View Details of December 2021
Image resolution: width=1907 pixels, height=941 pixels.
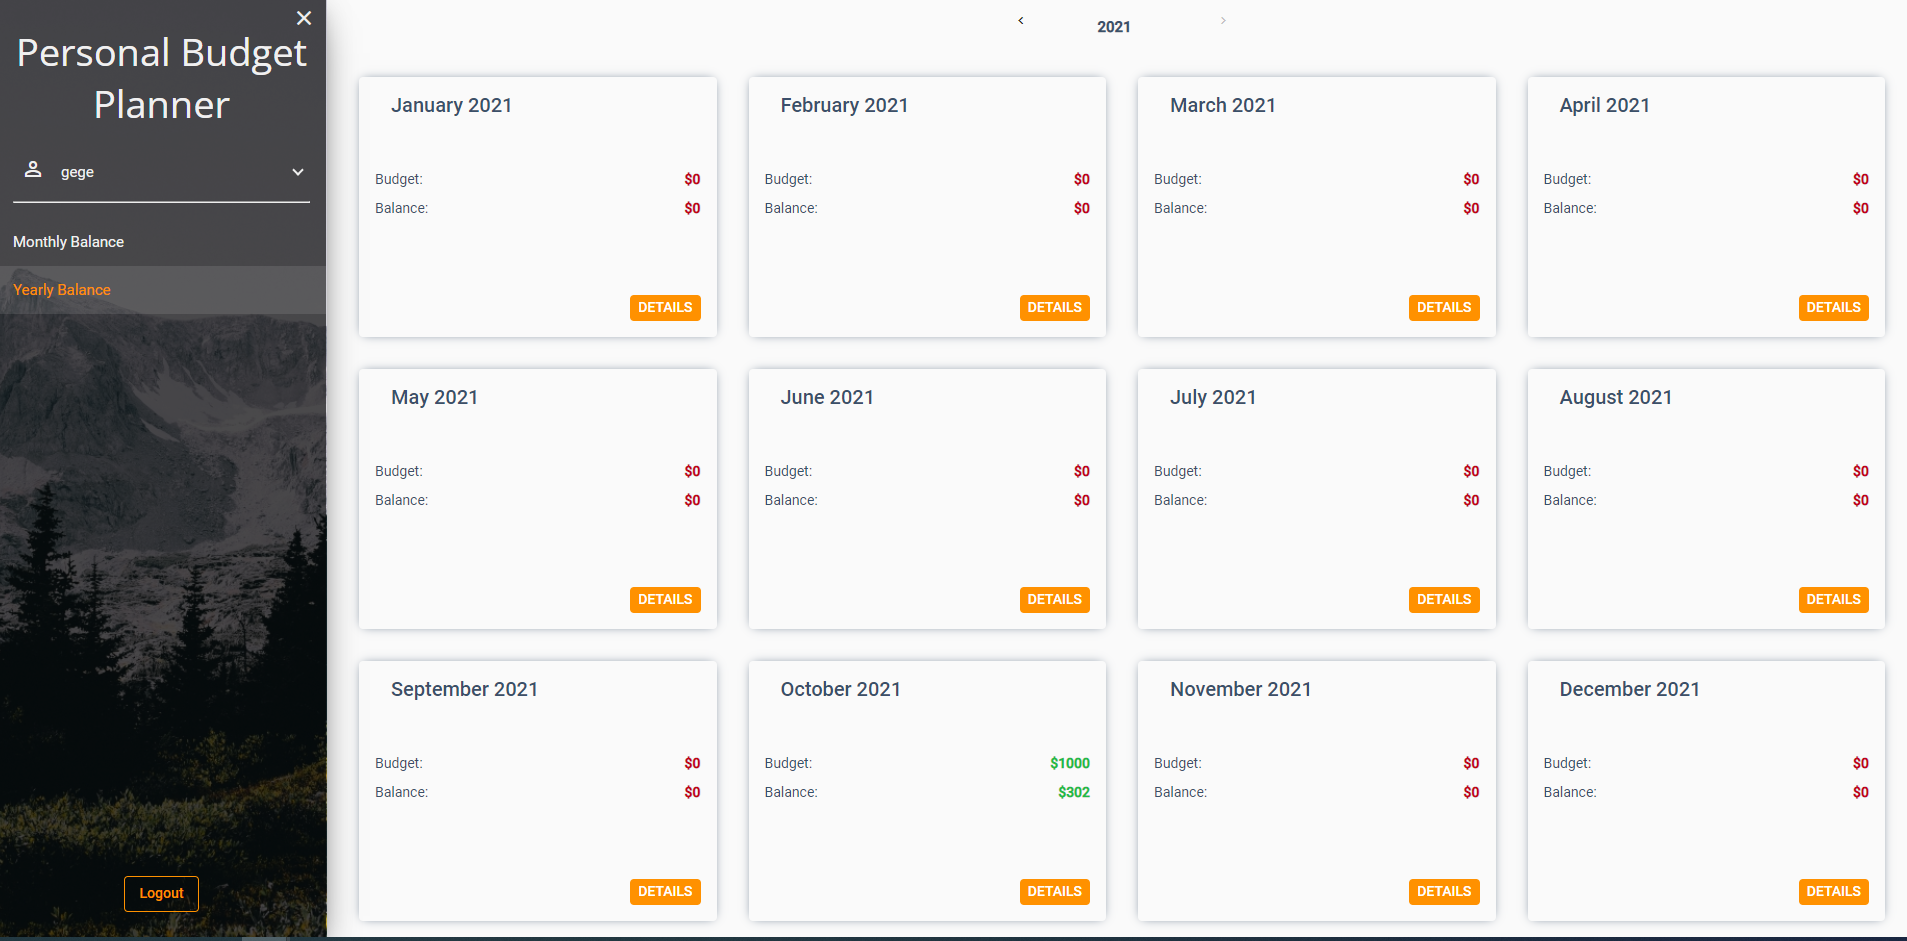(x=1832, y=892)
